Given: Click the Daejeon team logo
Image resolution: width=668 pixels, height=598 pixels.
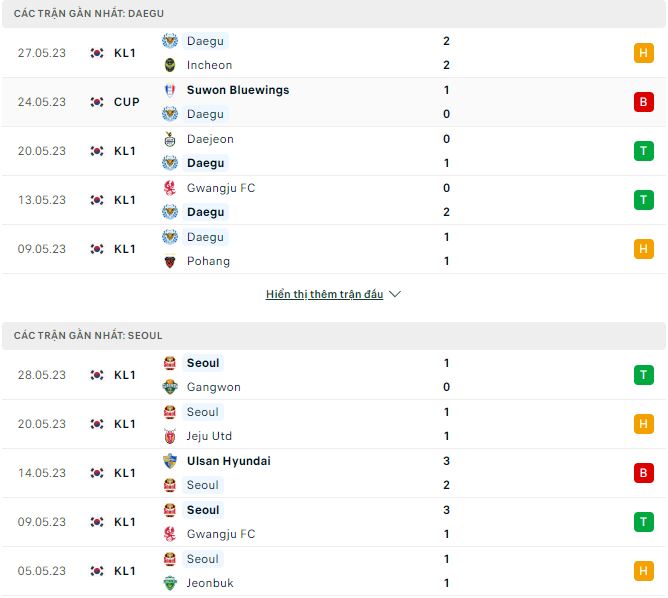Looking at the screenshot, I should 170,139.
